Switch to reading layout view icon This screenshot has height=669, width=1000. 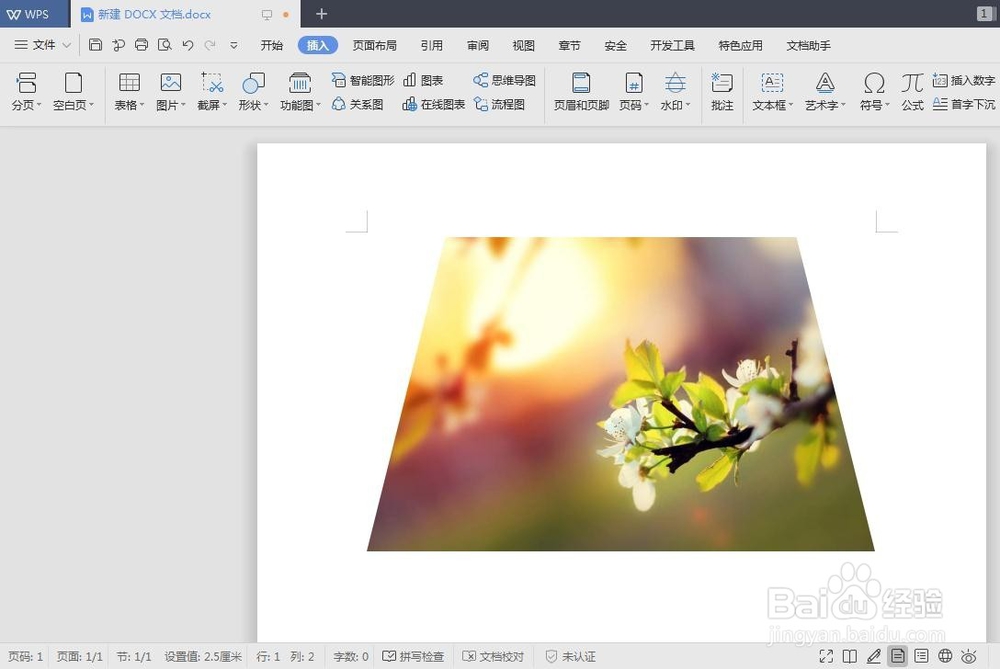(849, 656)
